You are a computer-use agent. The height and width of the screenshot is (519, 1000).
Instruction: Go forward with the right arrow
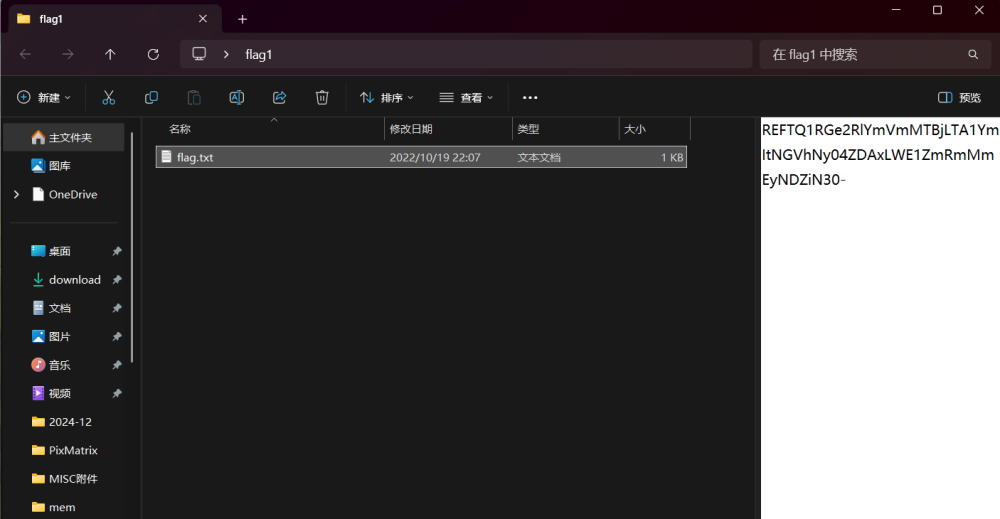pos(68,55)
